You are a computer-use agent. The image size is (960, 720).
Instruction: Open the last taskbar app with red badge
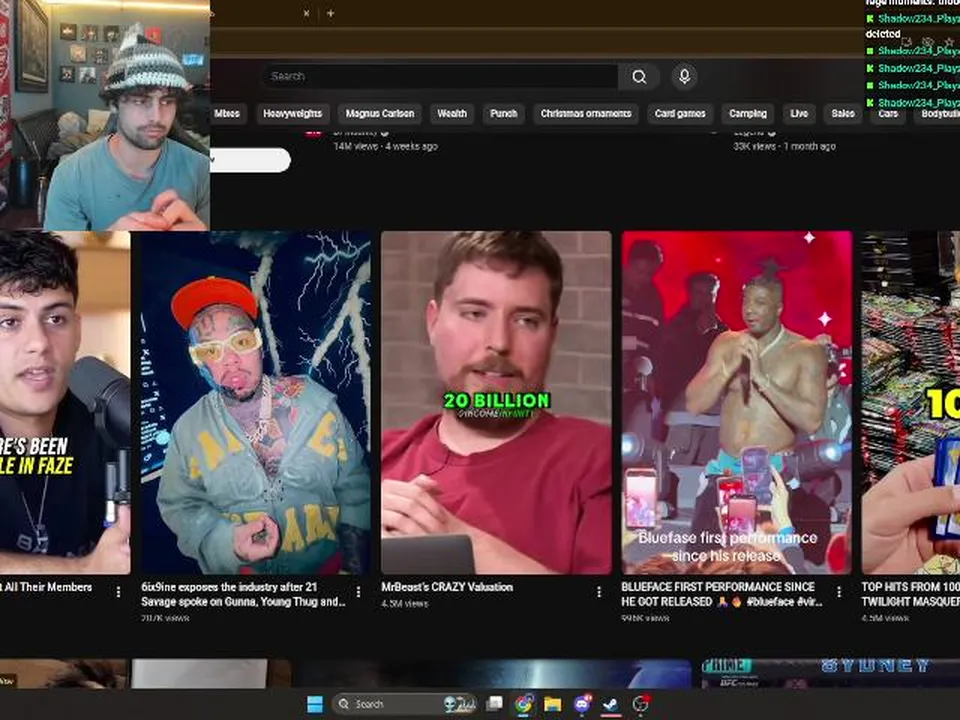(x=640, y=704)
